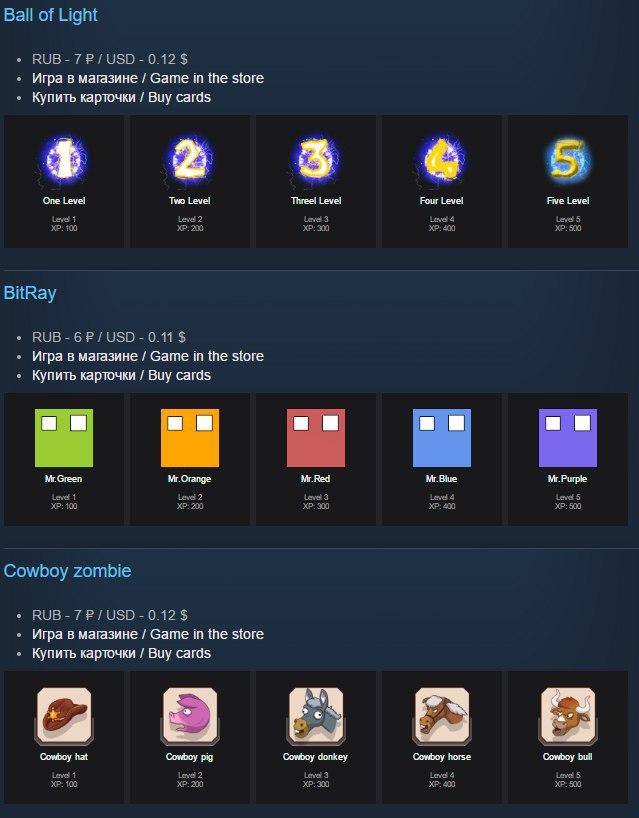This screenshot has height=818, width=639.
Task: Click the Mr.Blue square badge
Action: click(x=442, y=438)
